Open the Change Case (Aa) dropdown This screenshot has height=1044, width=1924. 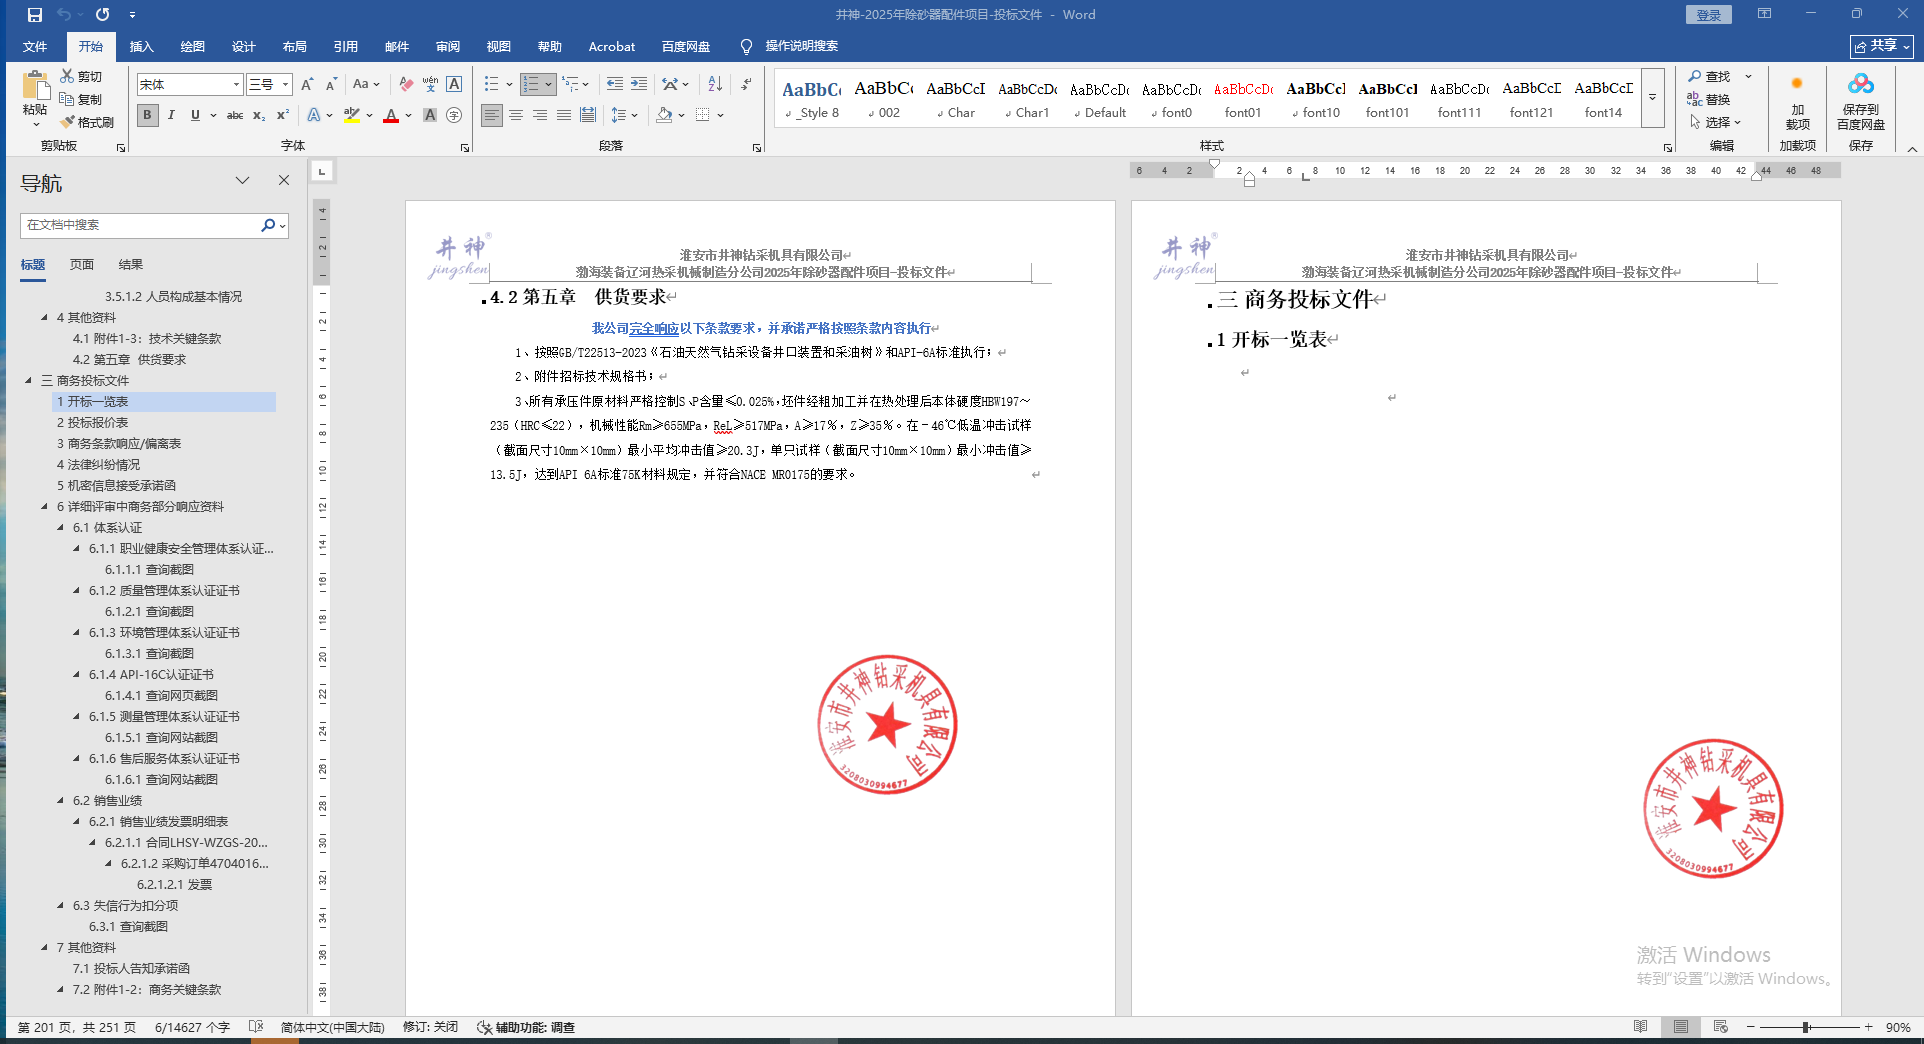click(x=366, y=84)
